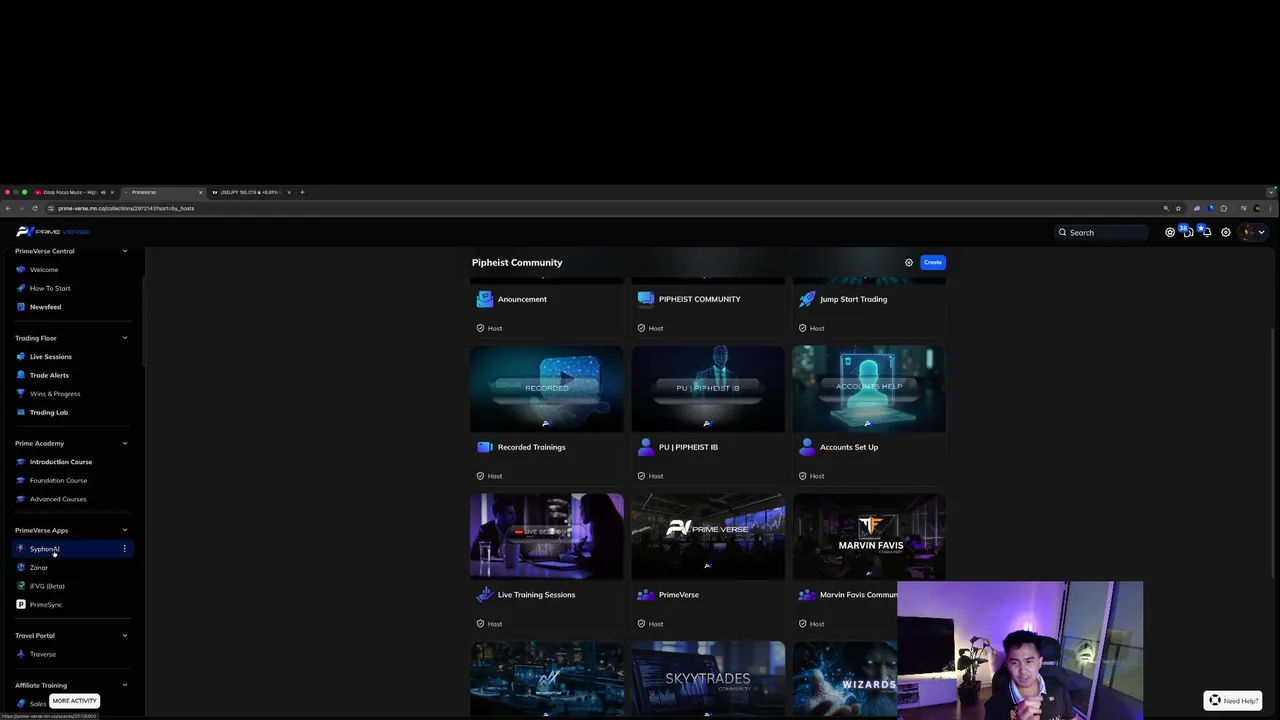Open the Chrome three-dot menu
Image resolution: width=1280 pixels, height=720 pixels.
[1272, 208]
